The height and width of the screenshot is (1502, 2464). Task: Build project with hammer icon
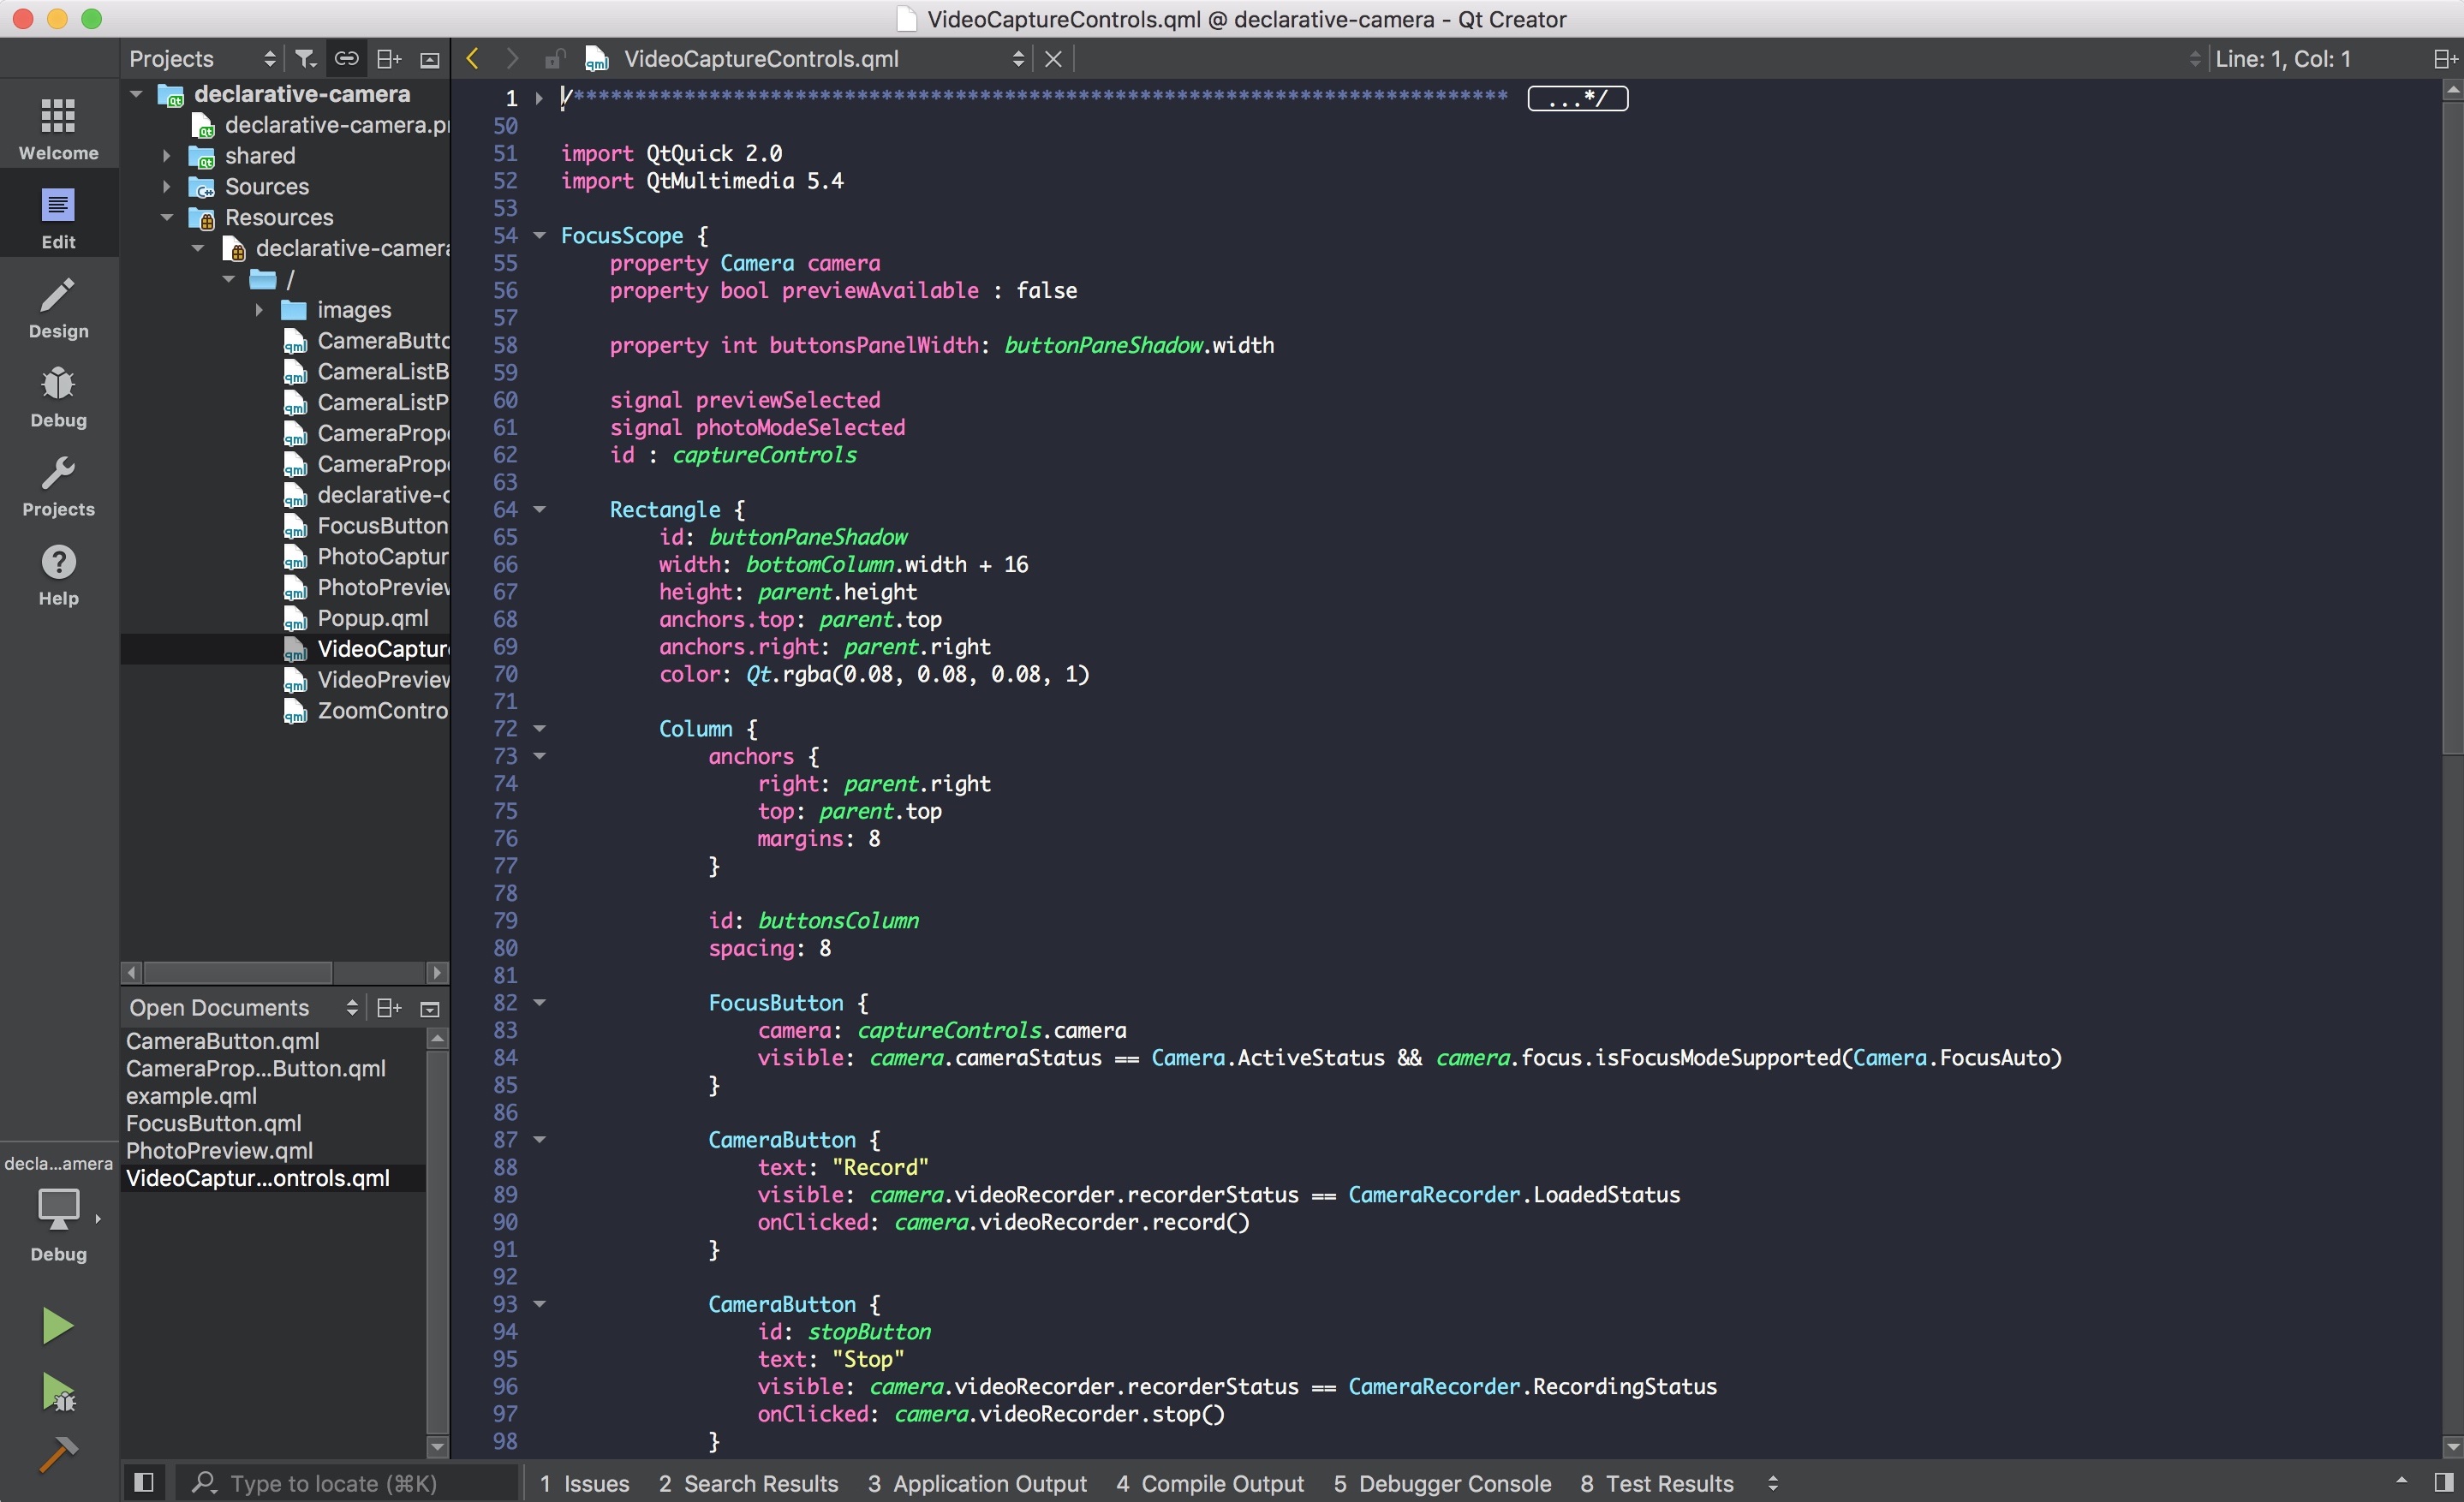[57, 1454]
